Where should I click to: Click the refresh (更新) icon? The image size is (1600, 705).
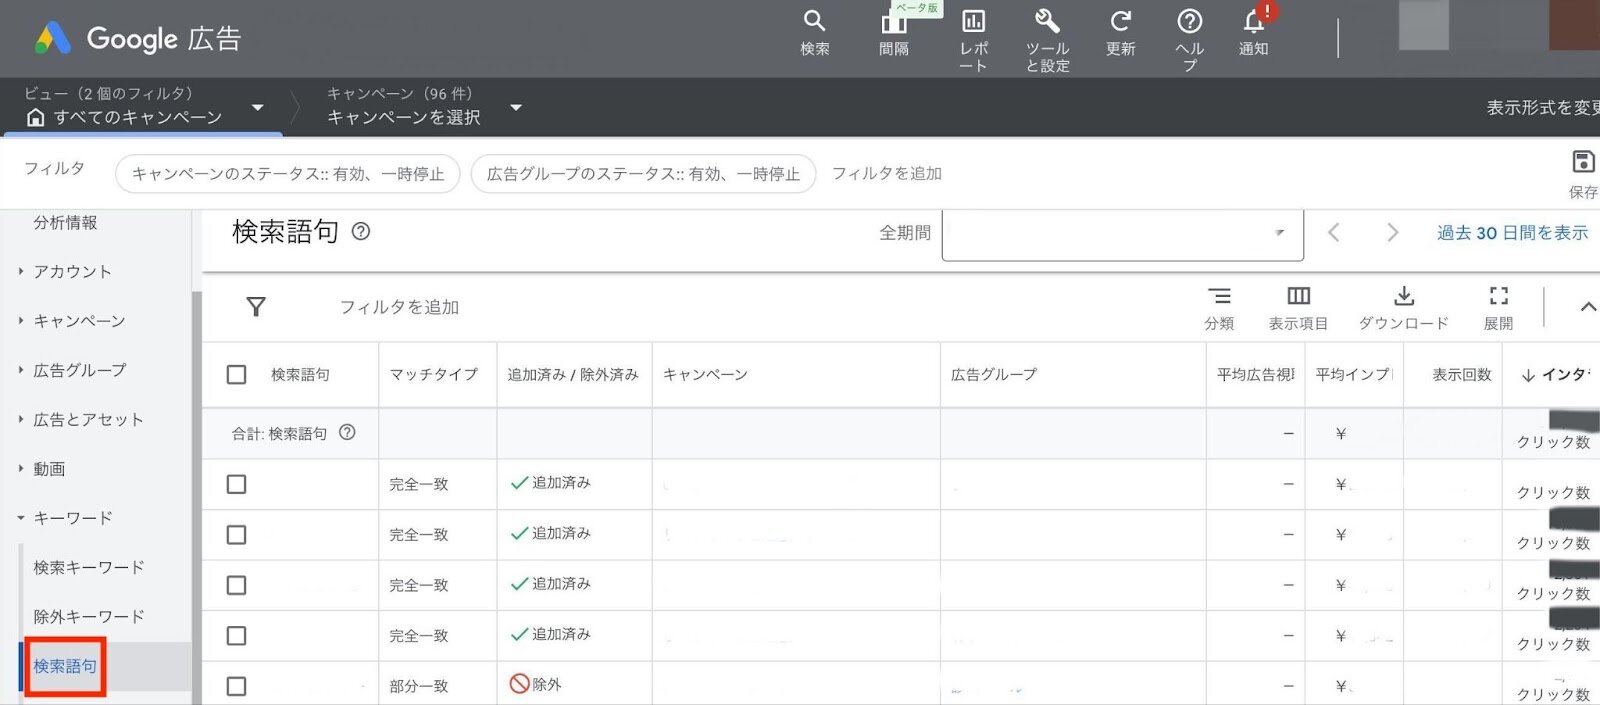click(x=1120, y=22)
